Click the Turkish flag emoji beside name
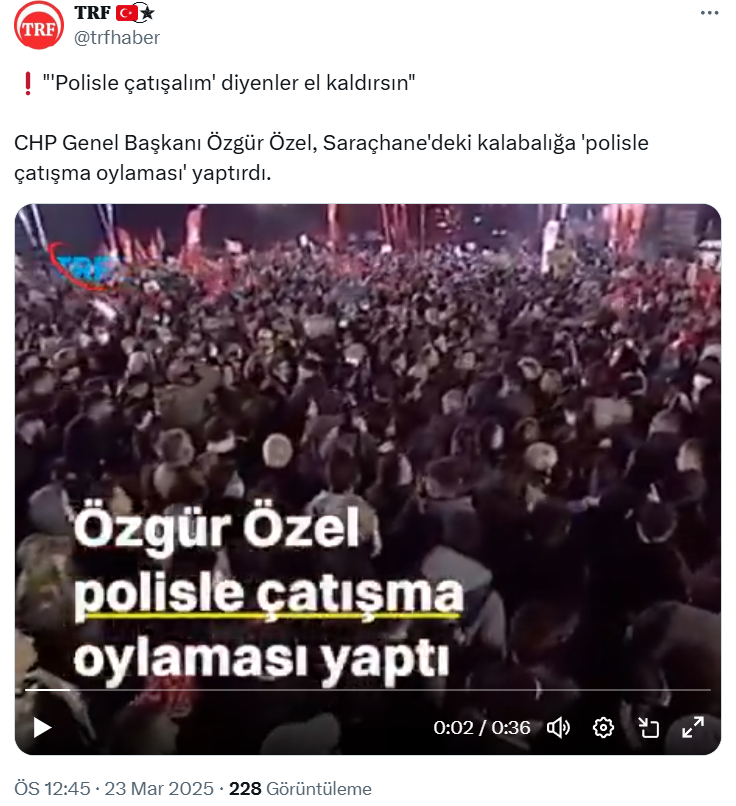Image resolution: width=736 pixels, height=806 pixels. click(126, 13)
